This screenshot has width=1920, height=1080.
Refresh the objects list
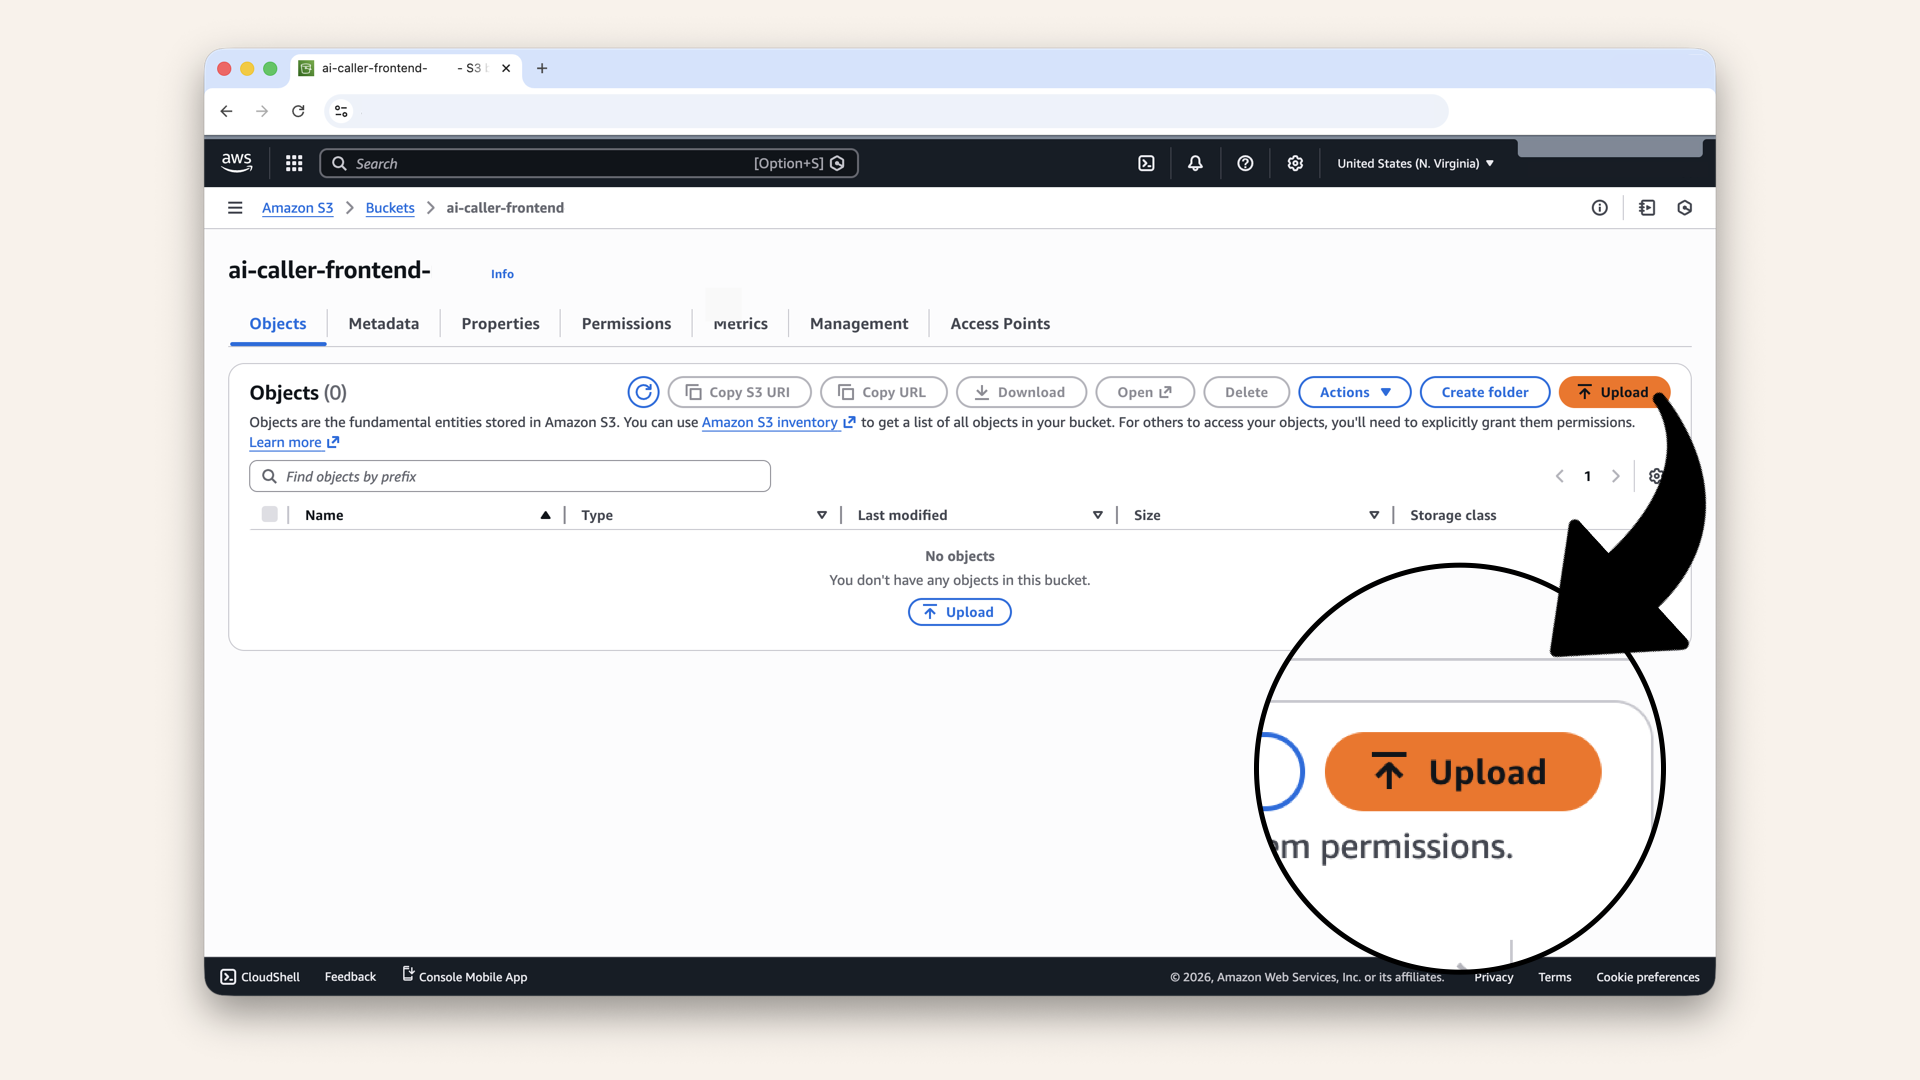click(x=643, y=392)
